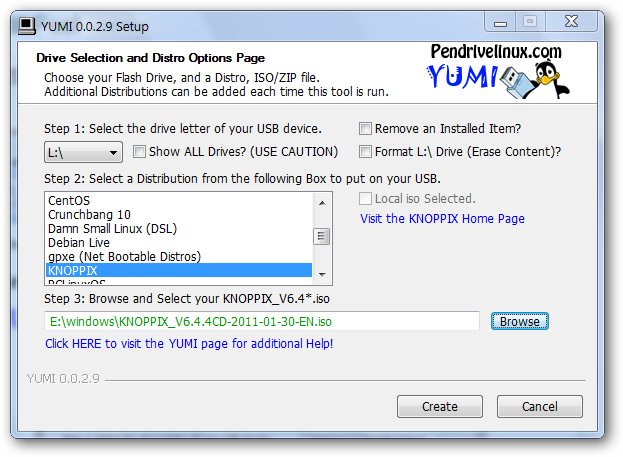Click the YUMI setup window title icon
623x457 pixels.
(x=27, y=26)
